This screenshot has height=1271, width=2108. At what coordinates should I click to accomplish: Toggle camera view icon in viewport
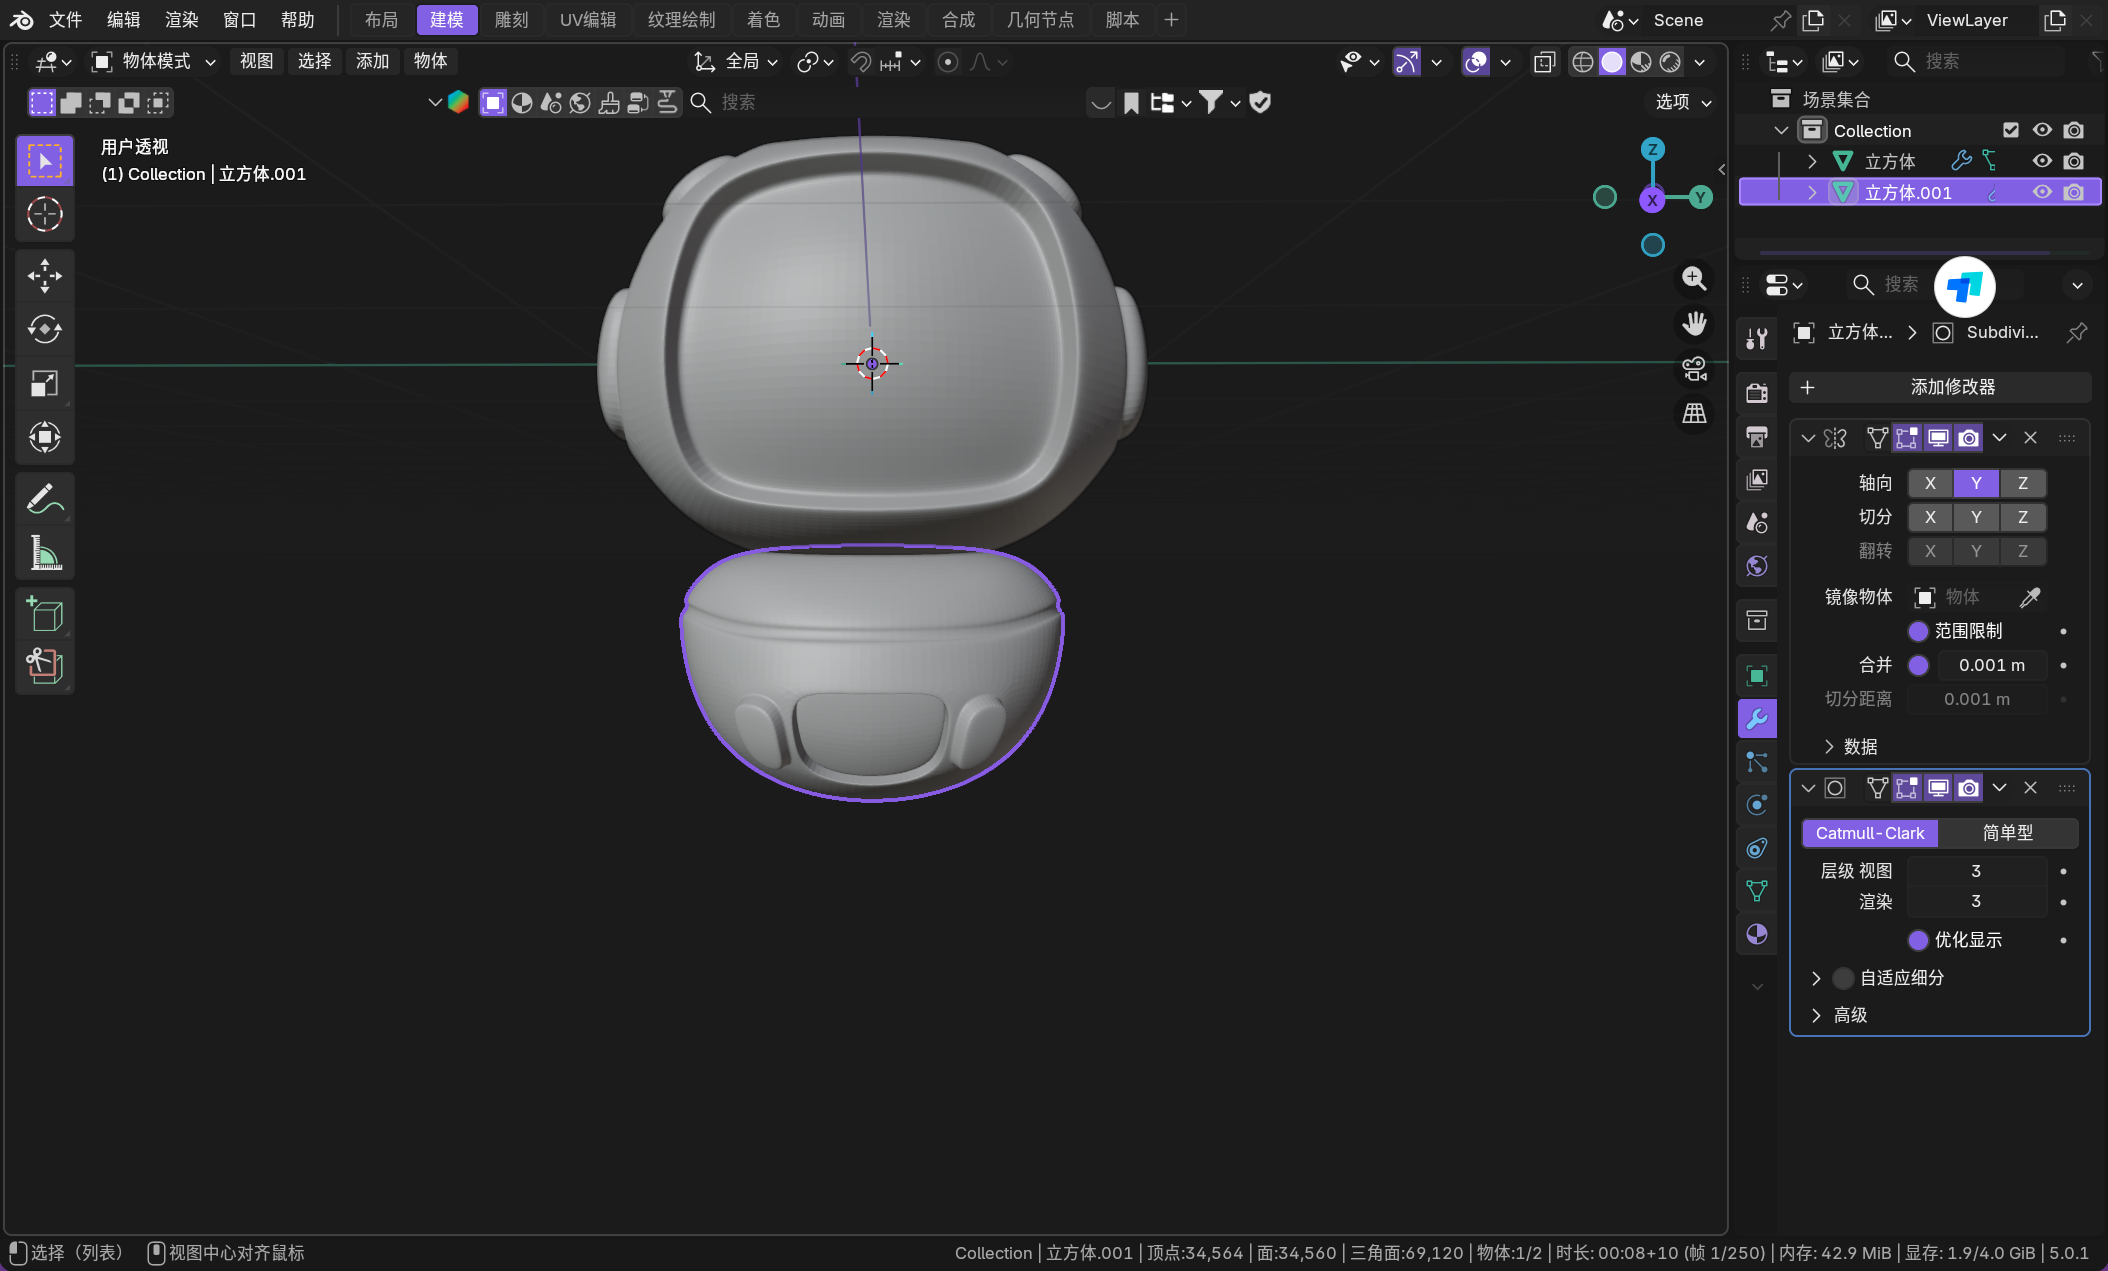tap(1694, 369)
